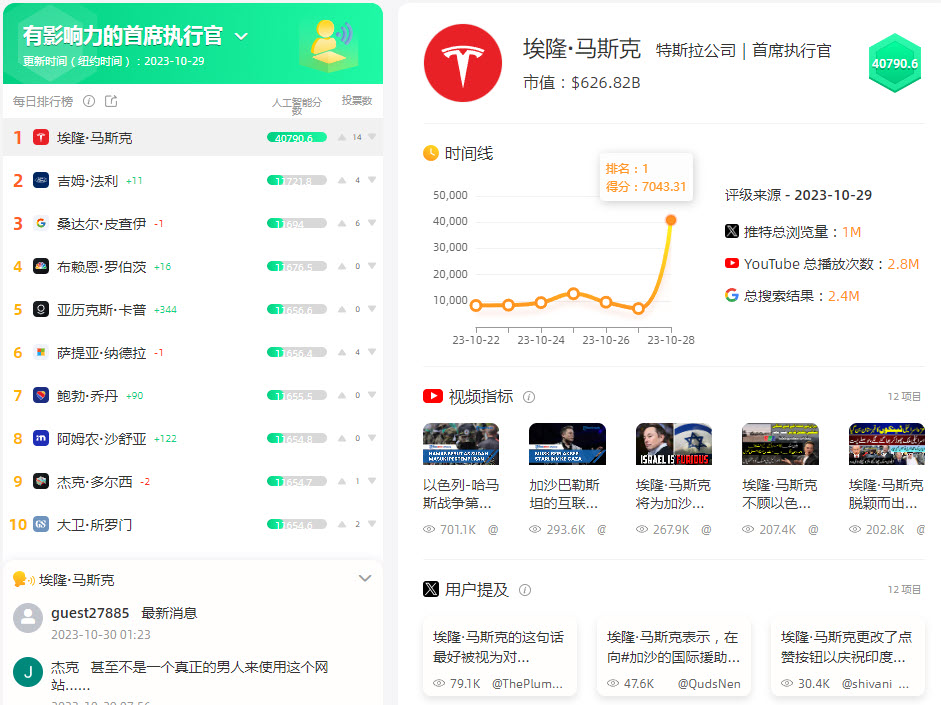
Task: Upvote 吉姆·法利 with the up arrow
Action: pos(341,180)
